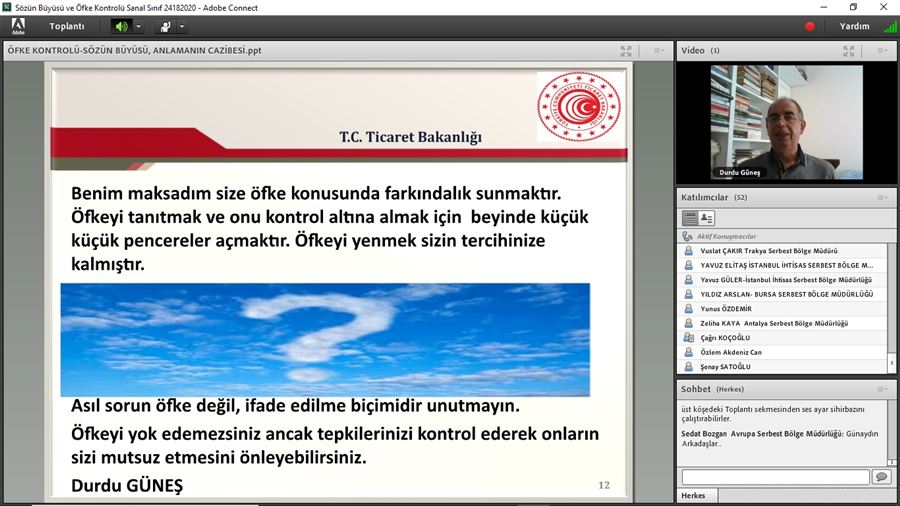Switch to participant status view

(x=707, y=218)
